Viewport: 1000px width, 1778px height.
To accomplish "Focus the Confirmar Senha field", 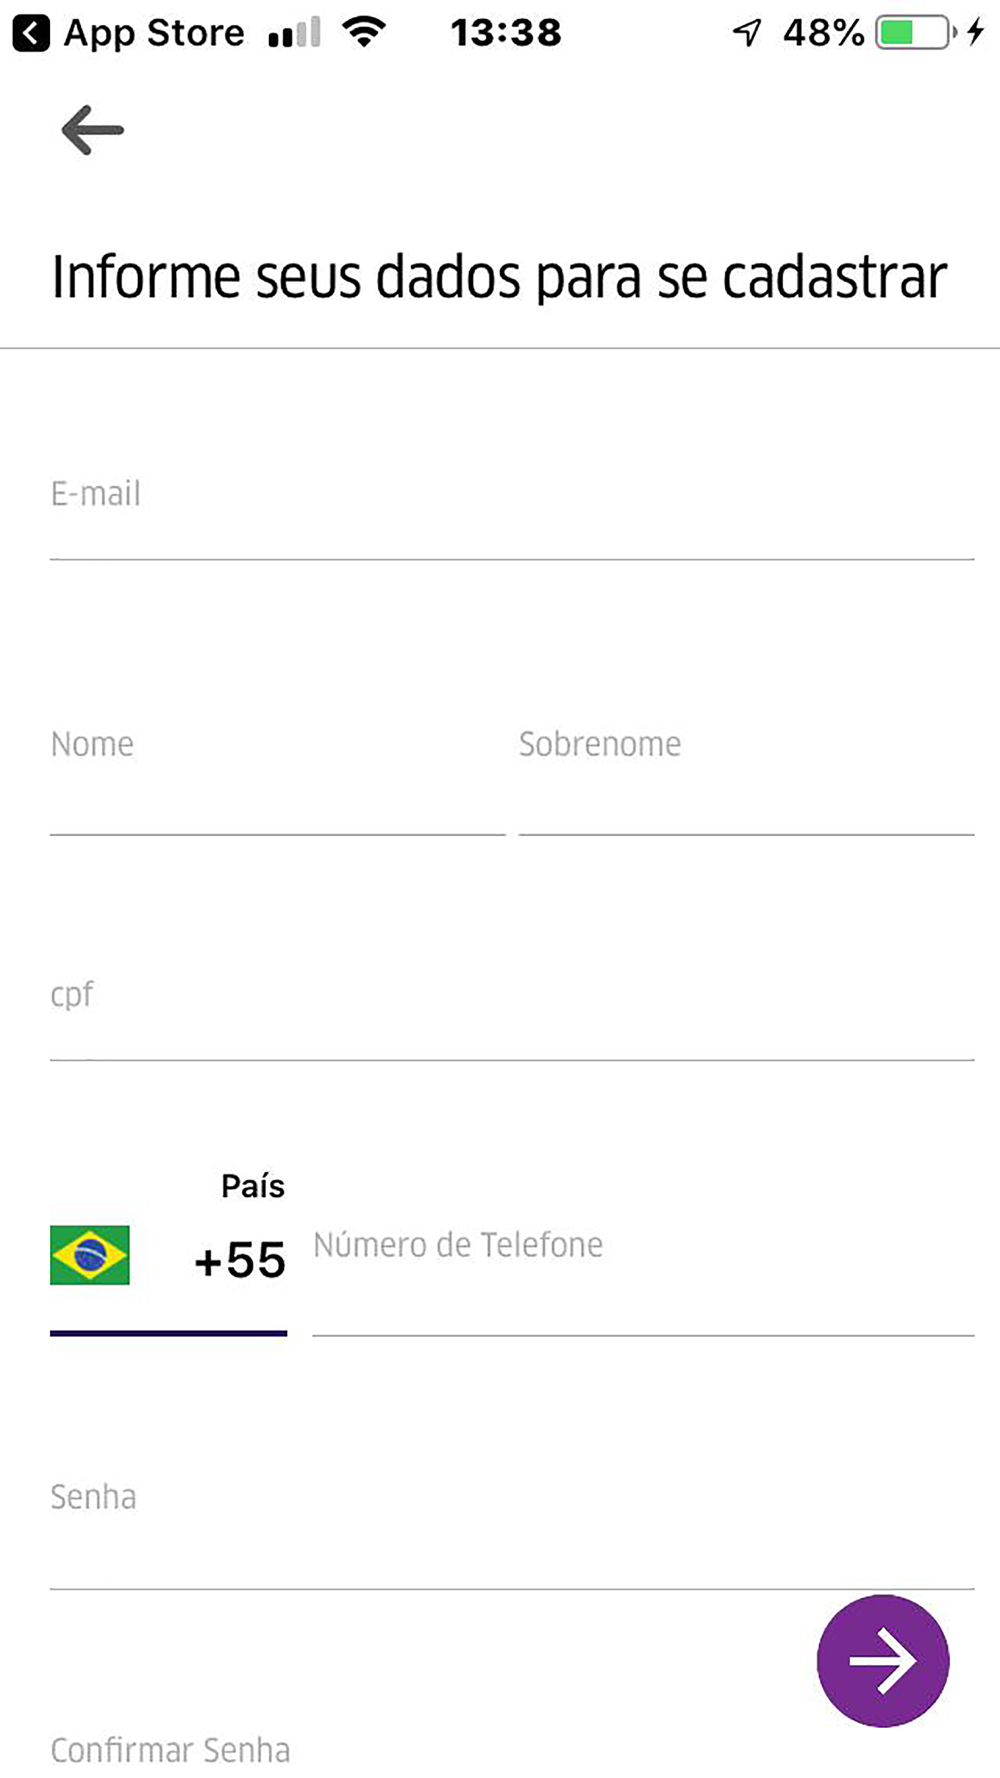I will [400, 1750].
